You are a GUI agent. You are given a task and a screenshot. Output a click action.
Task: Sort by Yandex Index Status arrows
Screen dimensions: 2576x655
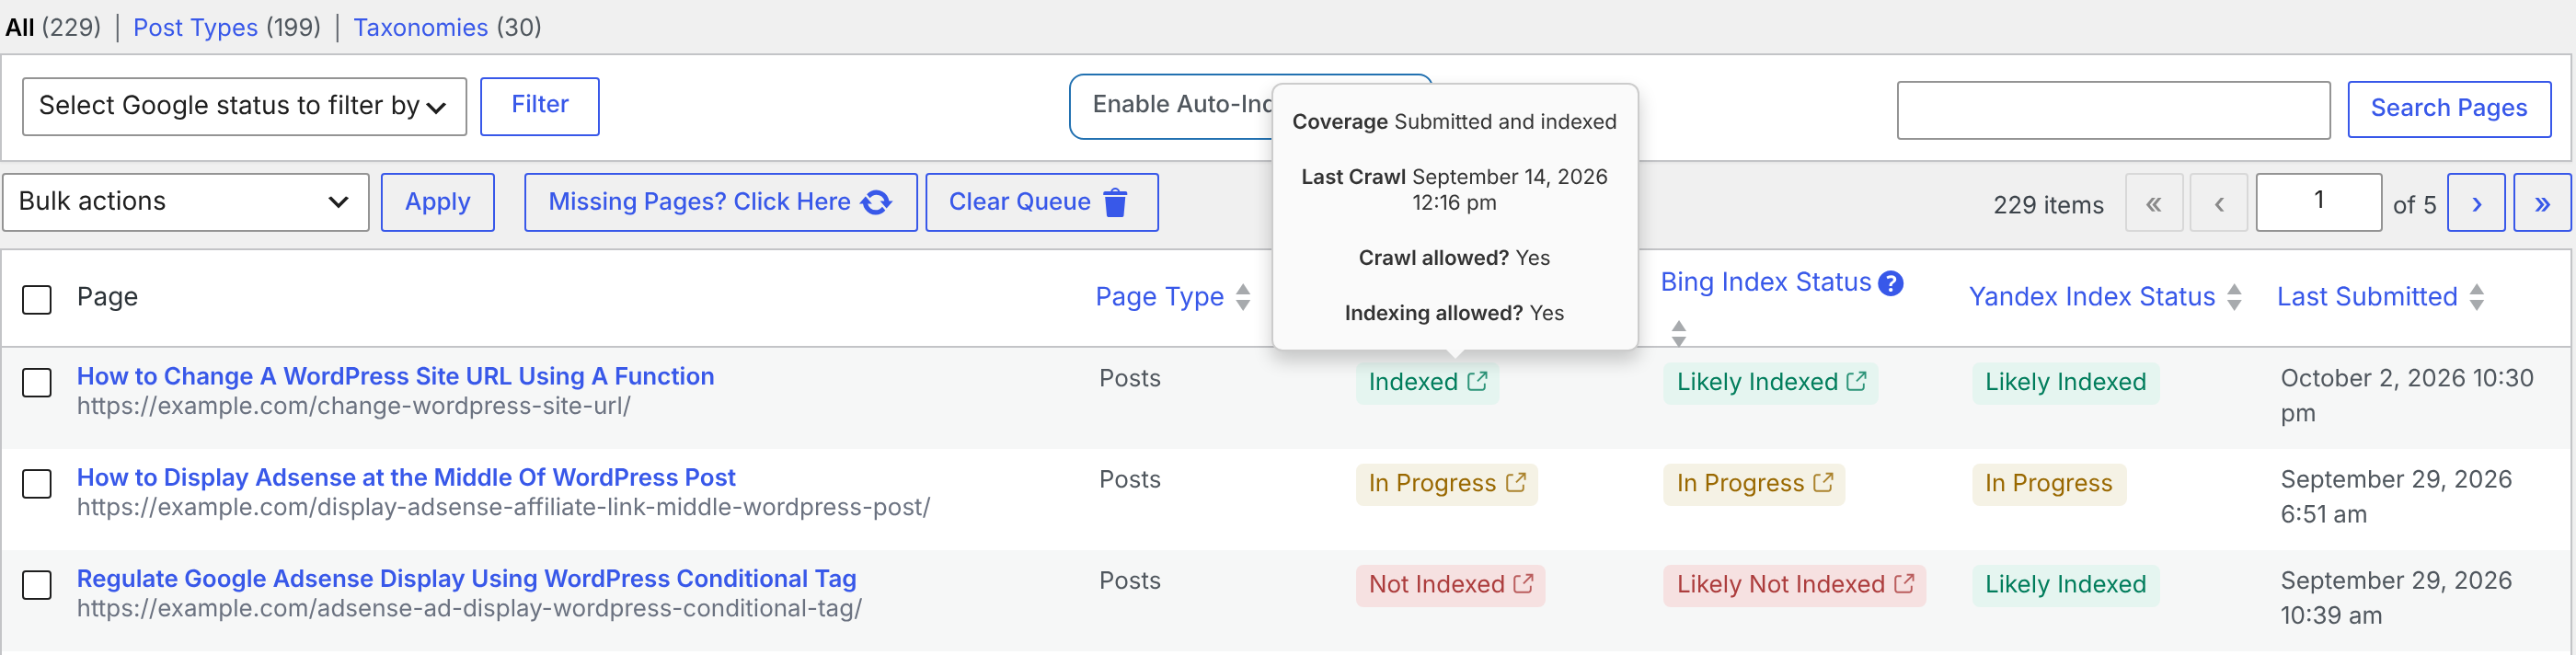[2234, 297]
